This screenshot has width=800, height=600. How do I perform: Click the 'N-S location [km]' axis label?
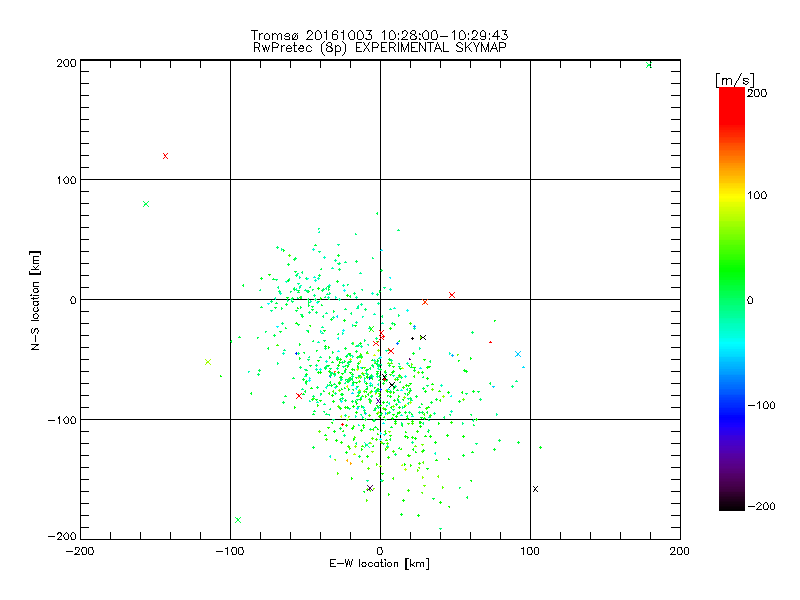[x=35, y=301]
